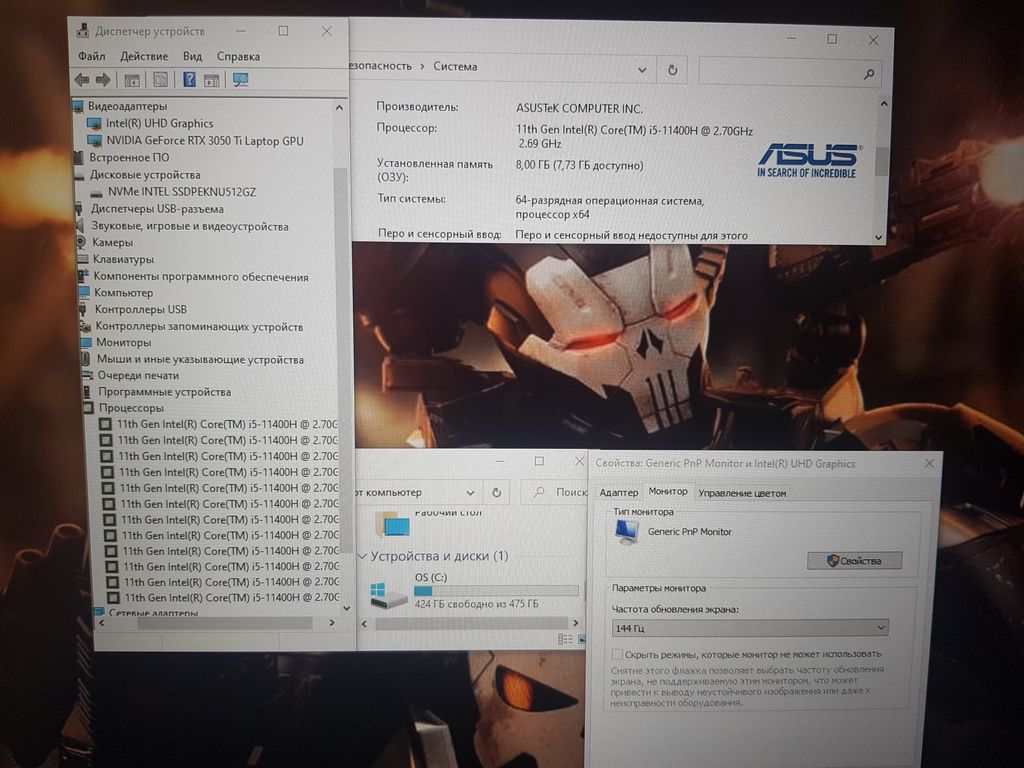Image resolution: width=1024 pixels, height=768 pixels.
Task: Select the OS (C:) drive icon
Action: [388, 596]
